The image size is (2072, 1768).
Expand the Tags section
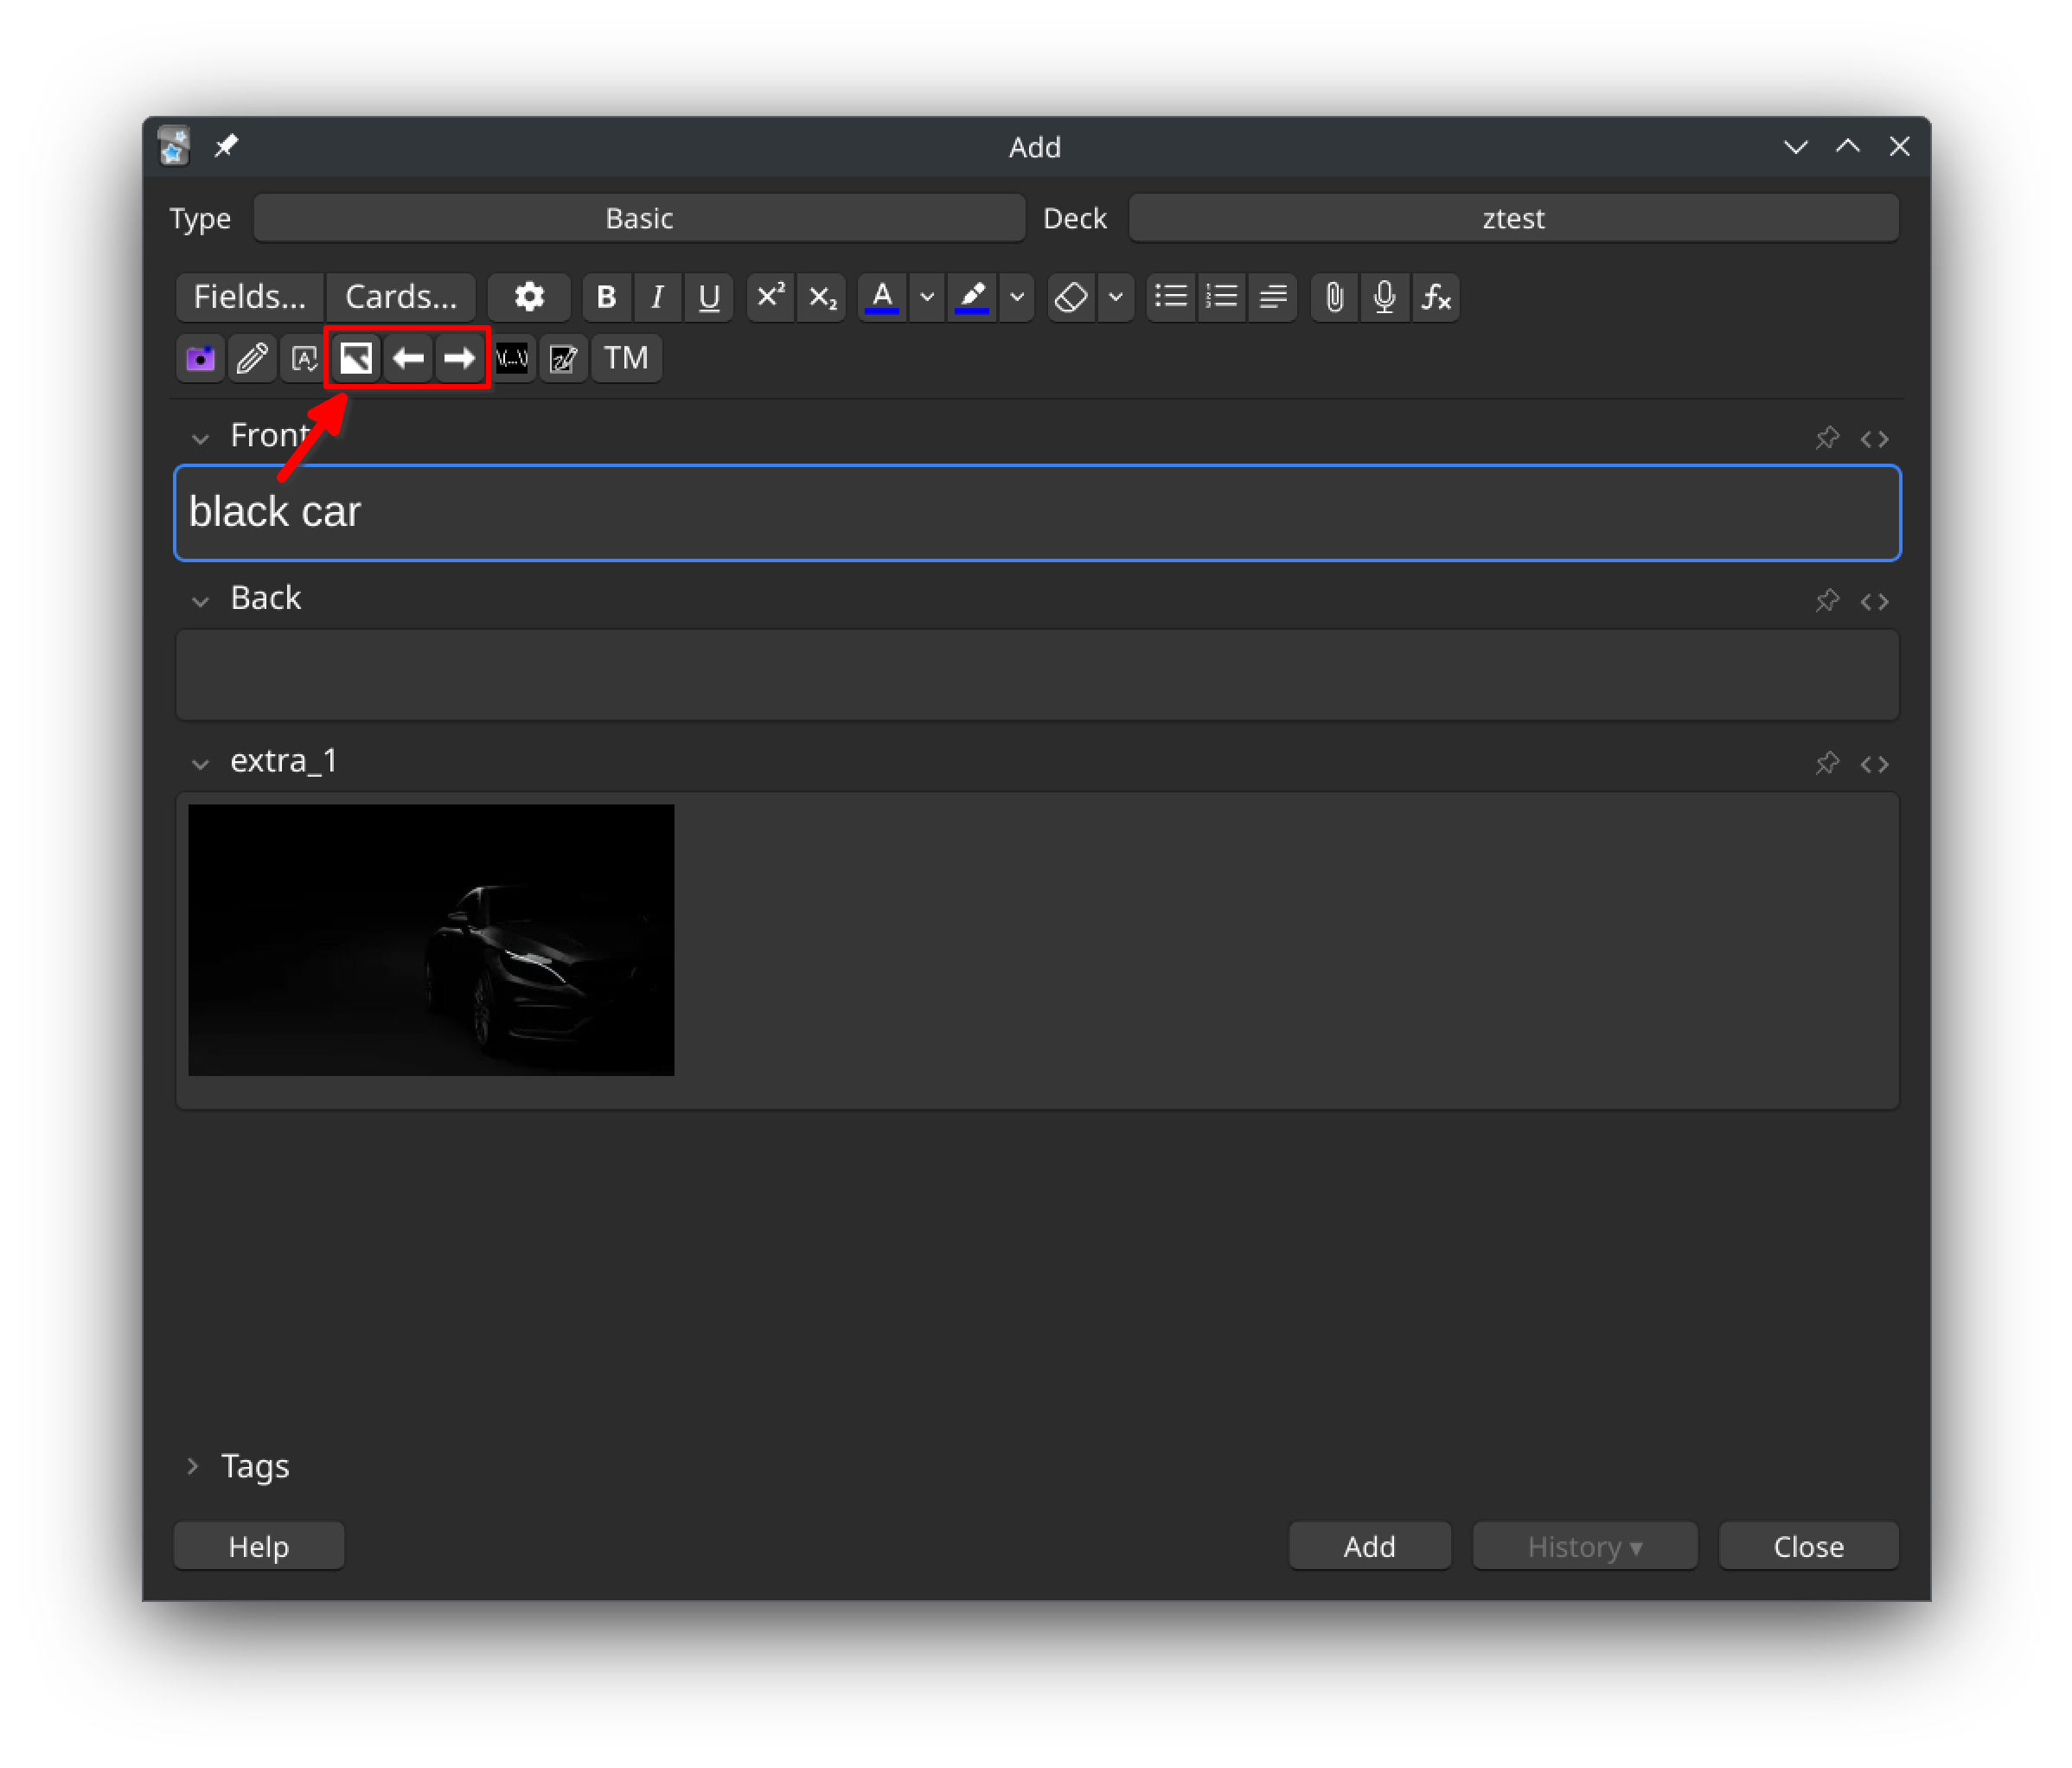click(x=193, y=1466)
